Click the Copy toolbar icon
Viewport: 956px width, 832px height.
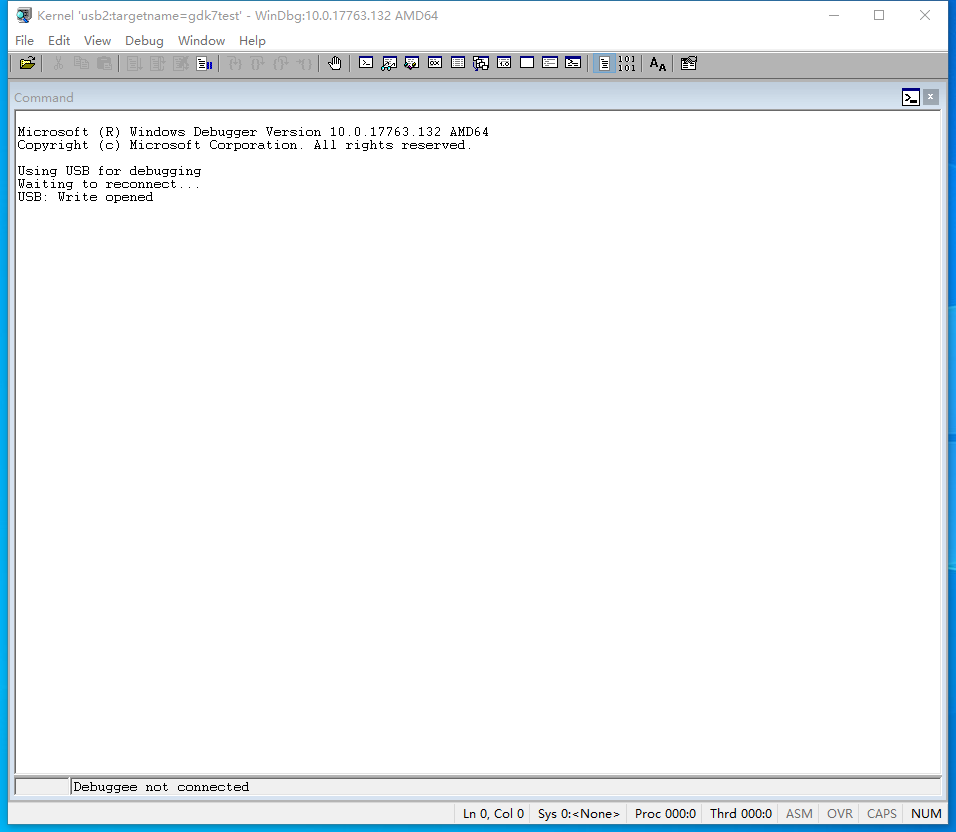pyautogui.click(x=81, y=63)
